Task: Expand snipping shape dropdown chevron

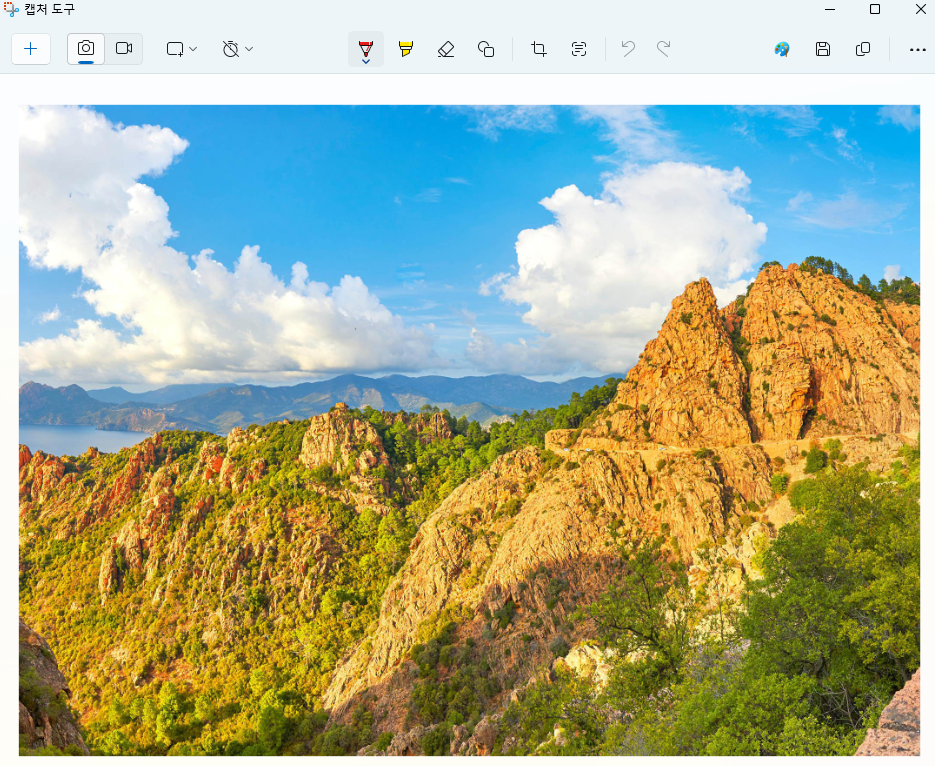Action: (193, 49)
